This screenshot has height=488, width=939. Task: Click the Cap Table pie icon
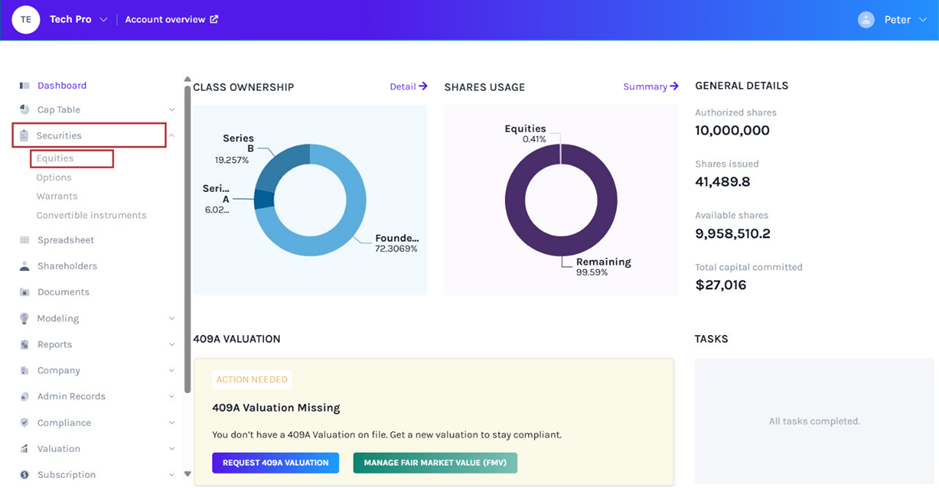pyautogui.click(x=25, y=110)
